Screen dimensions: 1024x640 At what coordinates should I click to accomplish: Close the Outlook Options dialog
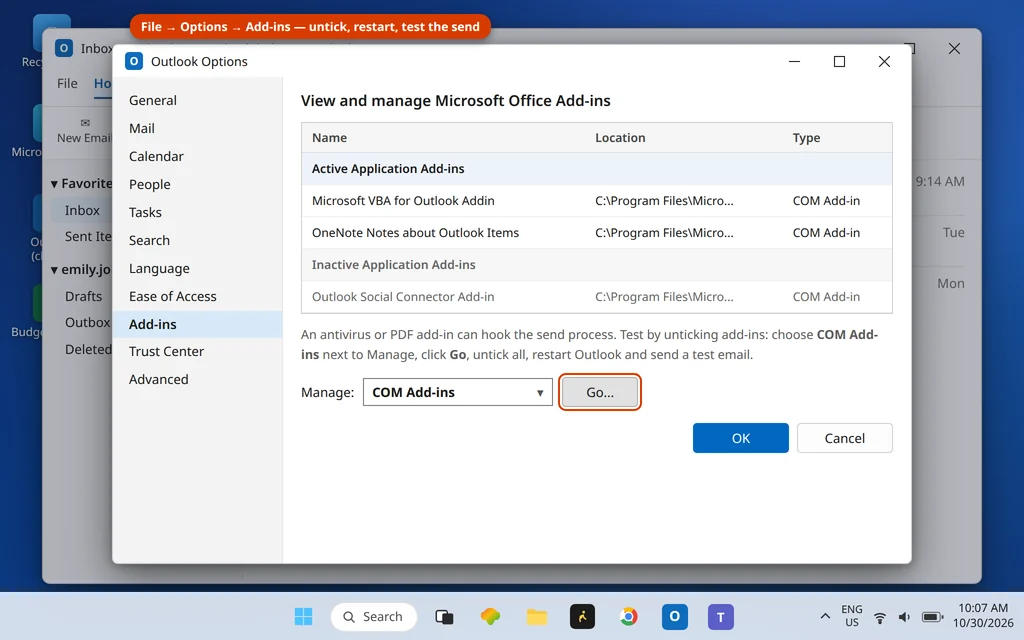coord(884,61)
